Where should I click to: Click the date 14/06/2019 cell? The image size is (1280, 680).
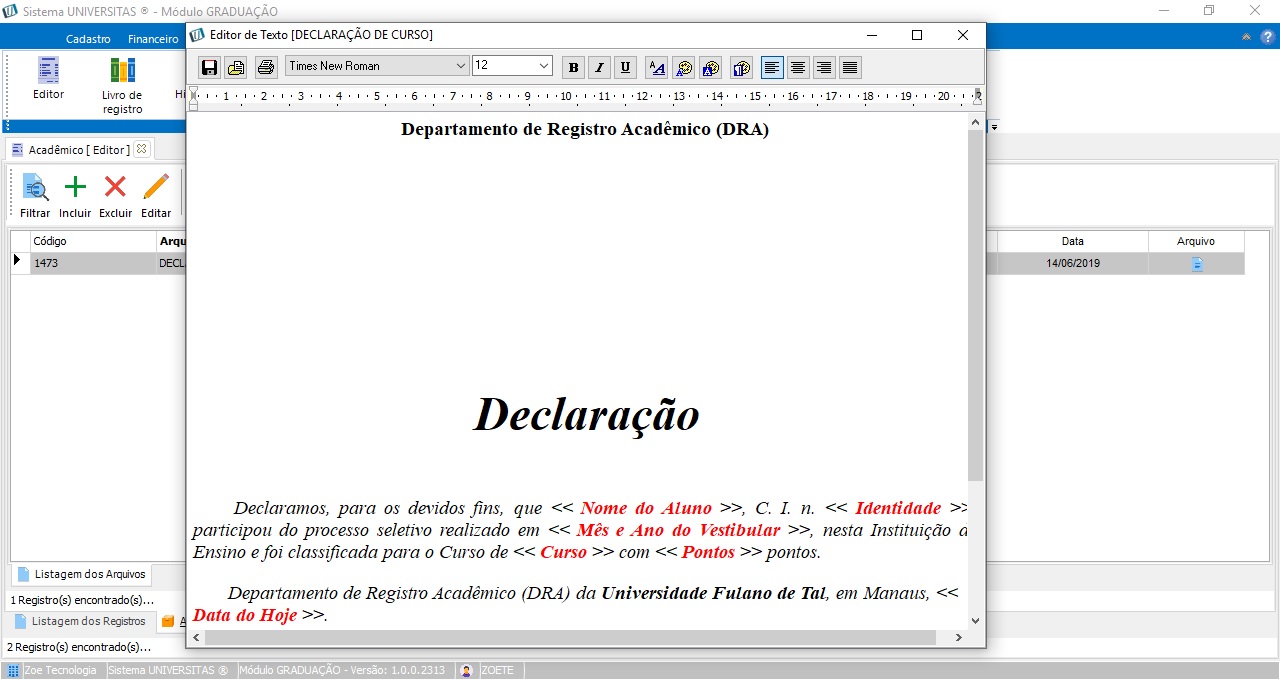[1072, 263]
